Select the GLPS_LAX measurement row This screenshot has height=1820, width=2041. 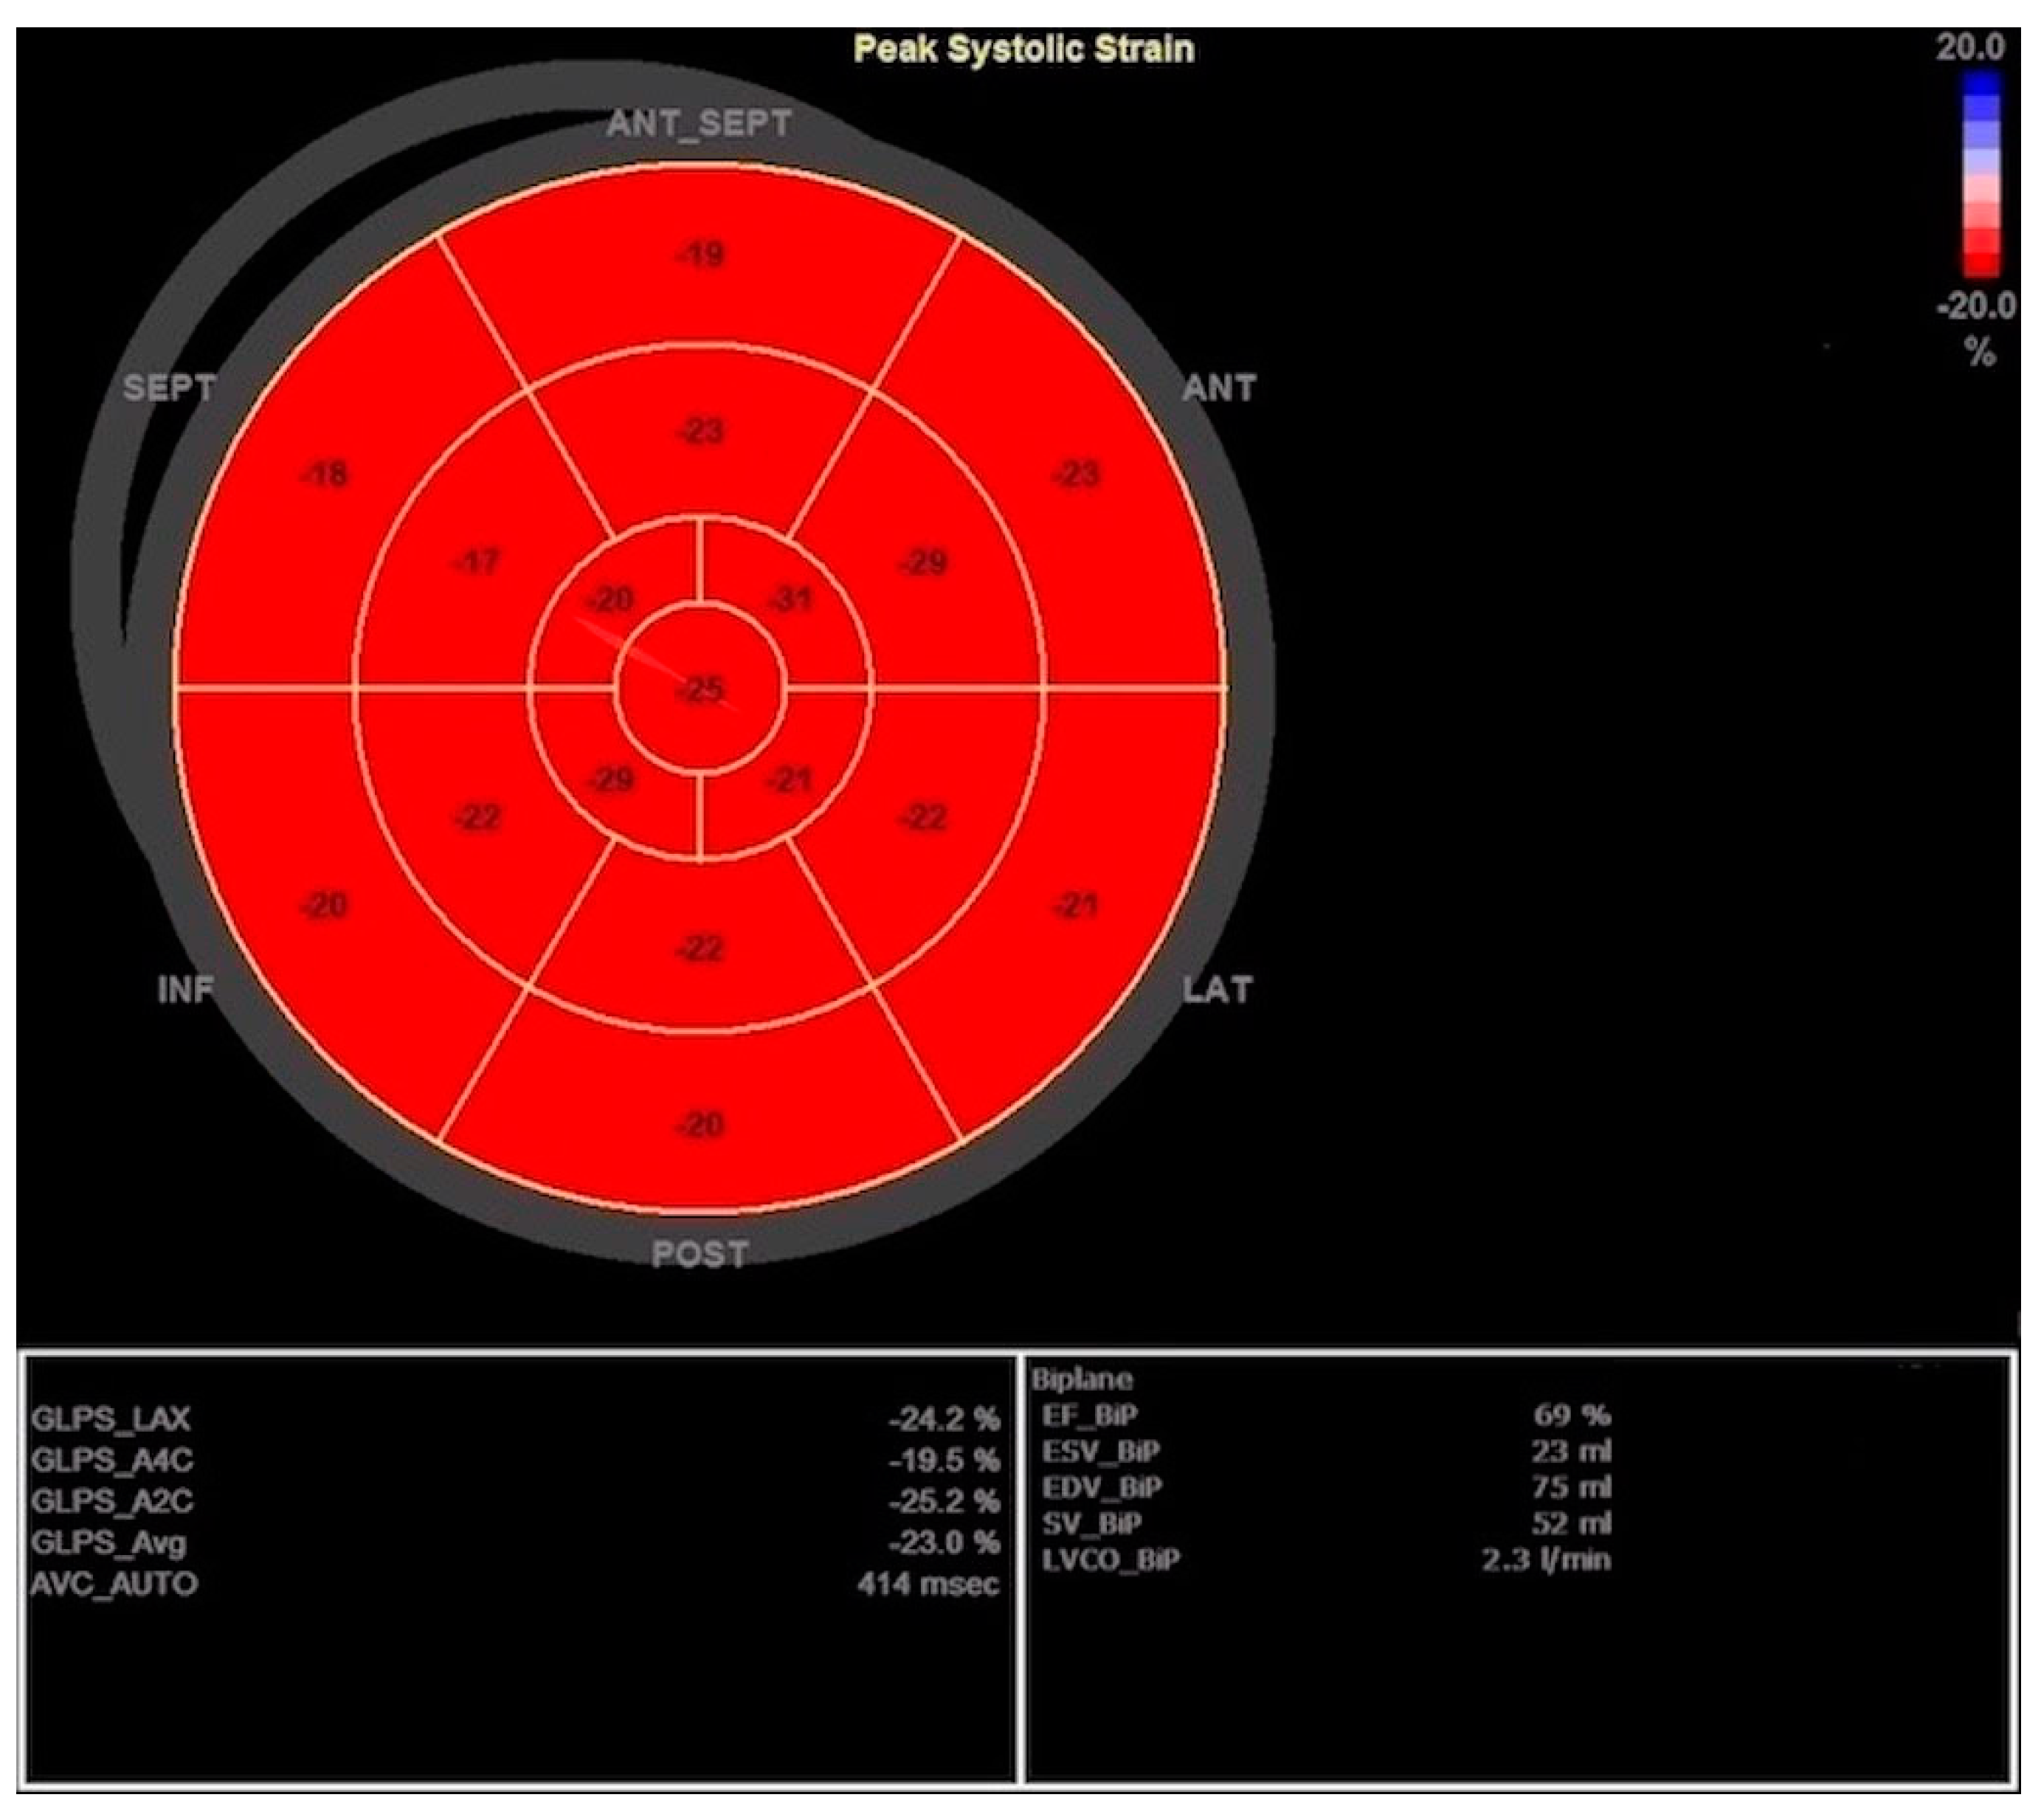[514, 1418]
